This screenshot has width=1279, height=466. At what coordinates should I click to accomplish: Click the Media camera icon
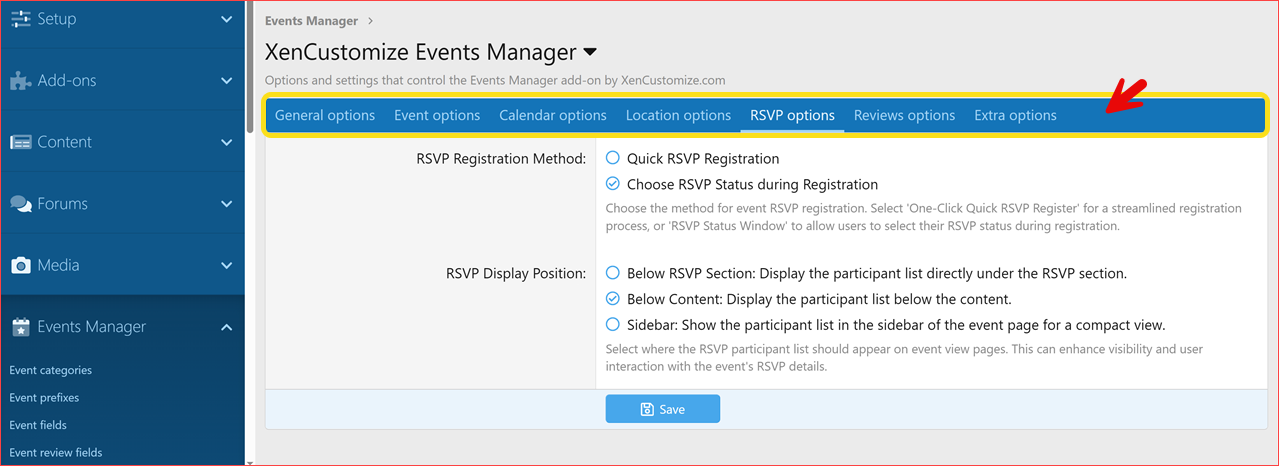[x=20, y=266]
